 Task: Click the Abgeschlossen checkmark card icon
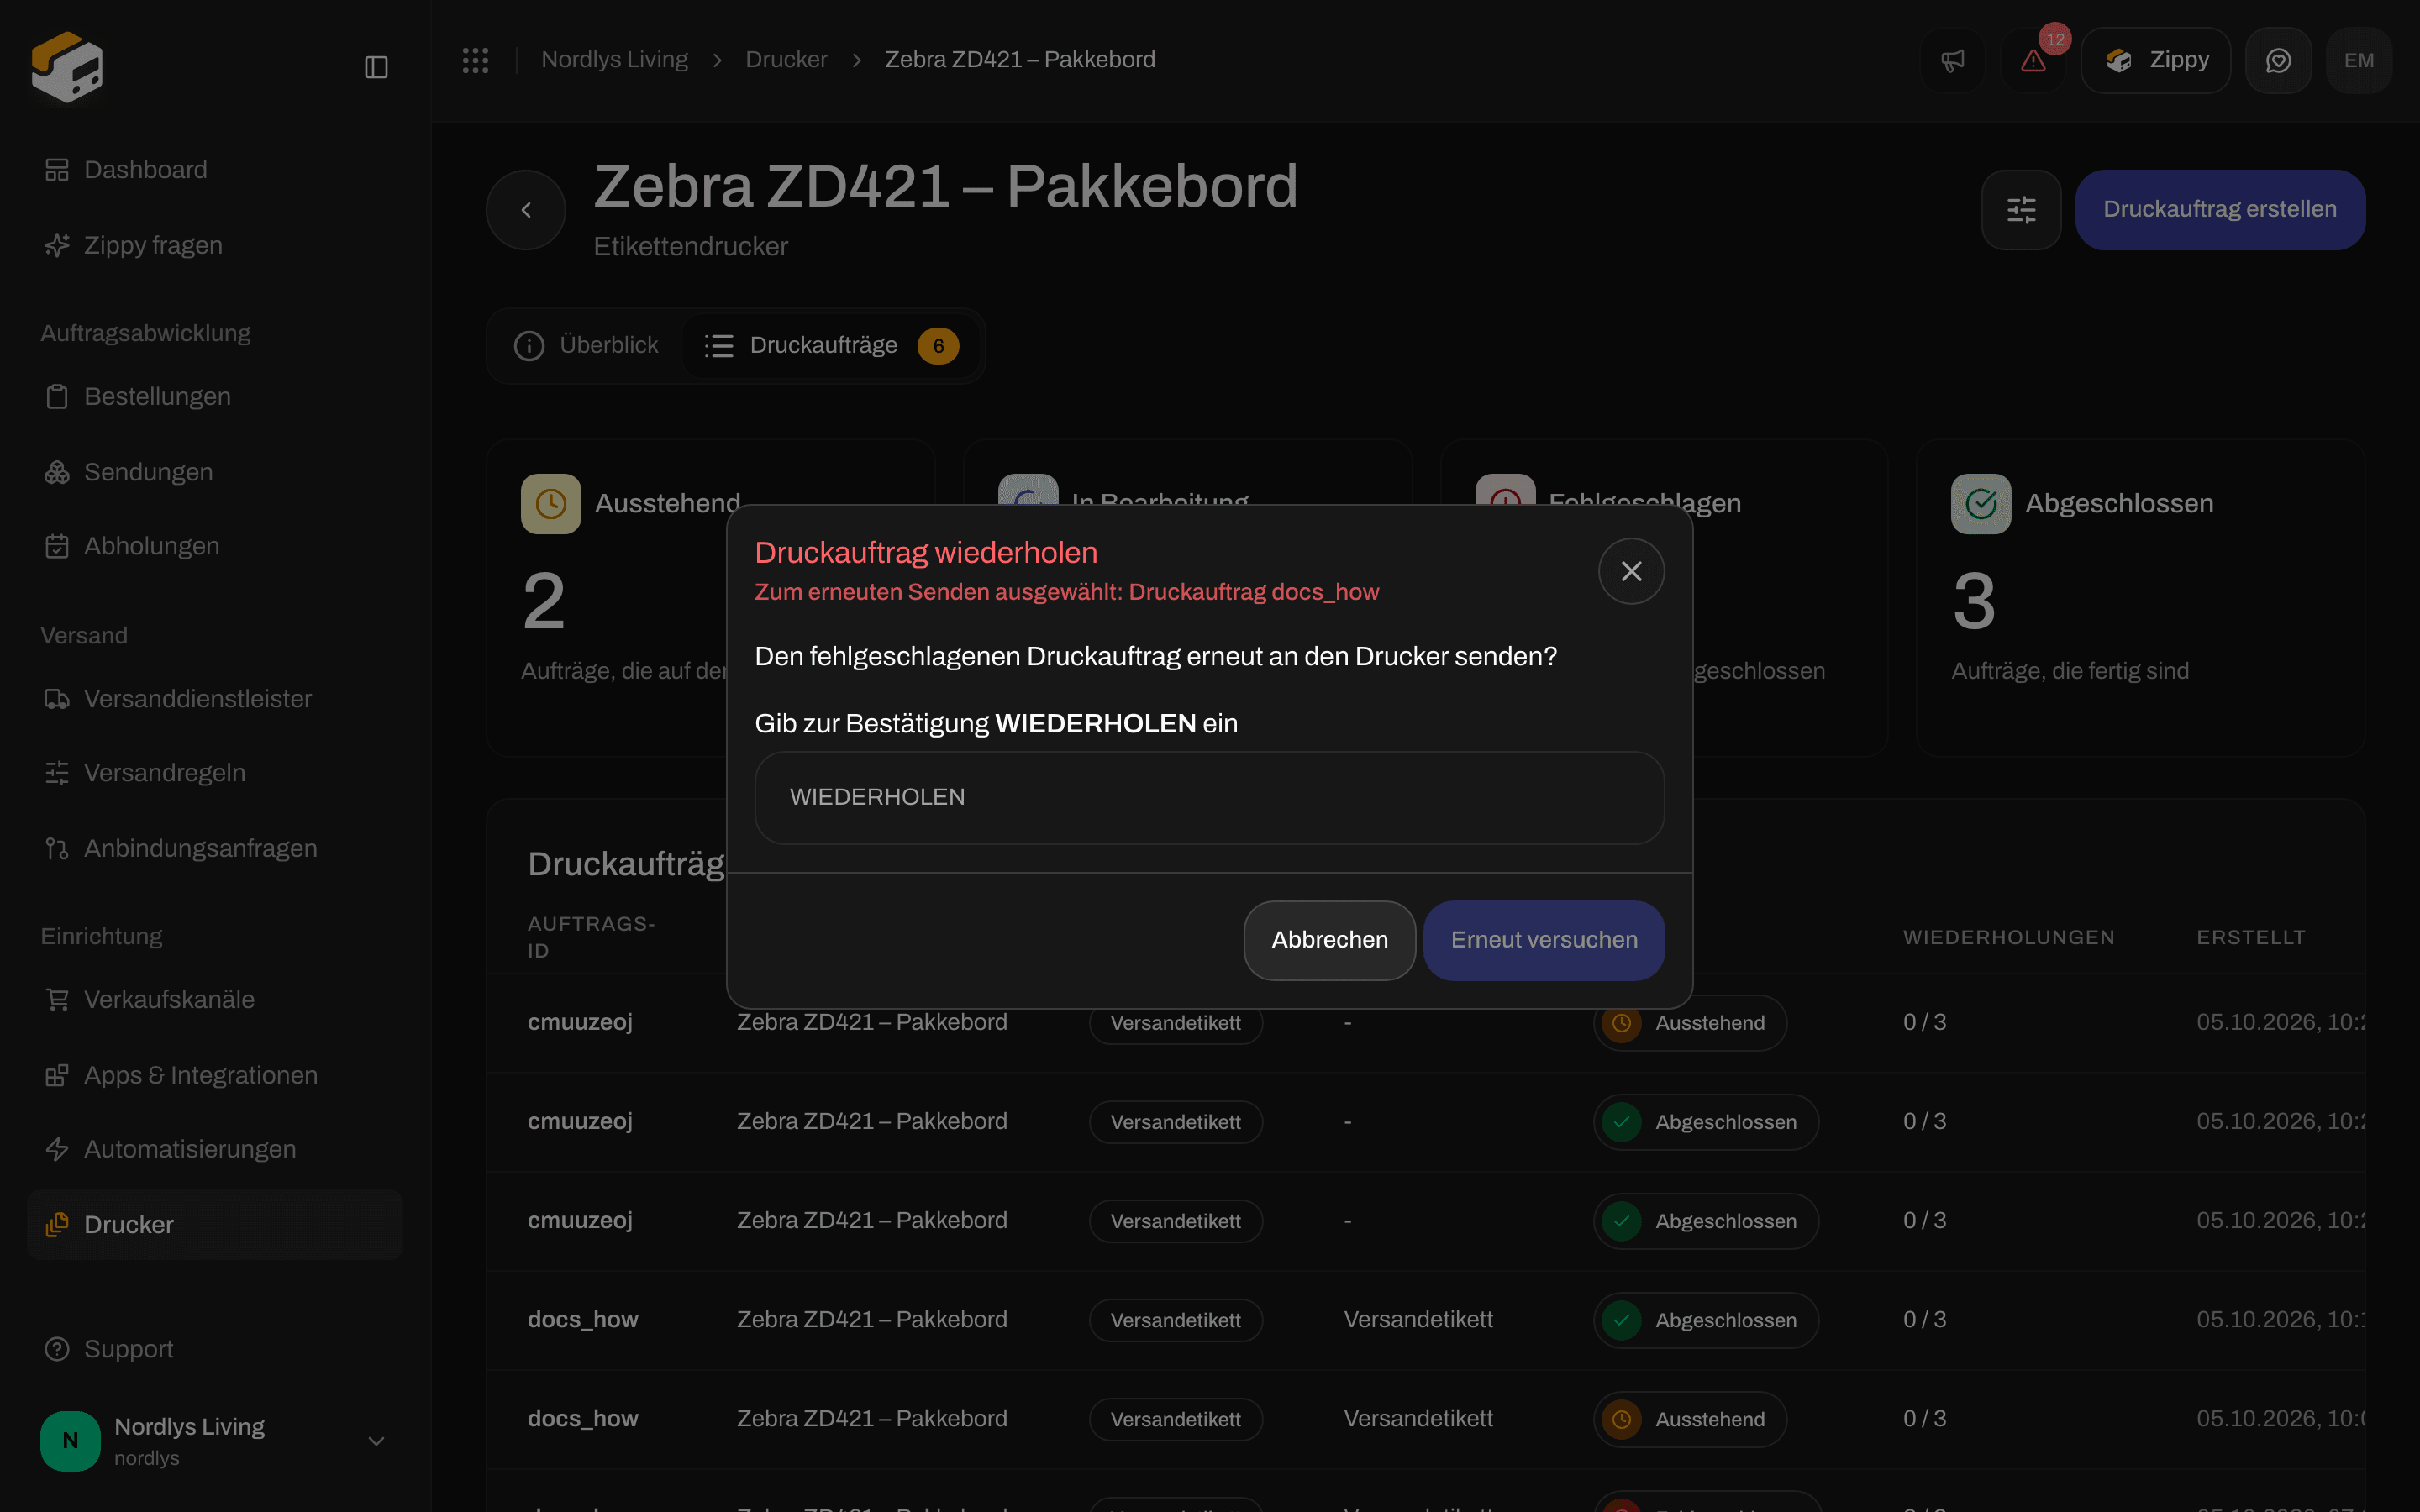click(x=1981, y=503)
